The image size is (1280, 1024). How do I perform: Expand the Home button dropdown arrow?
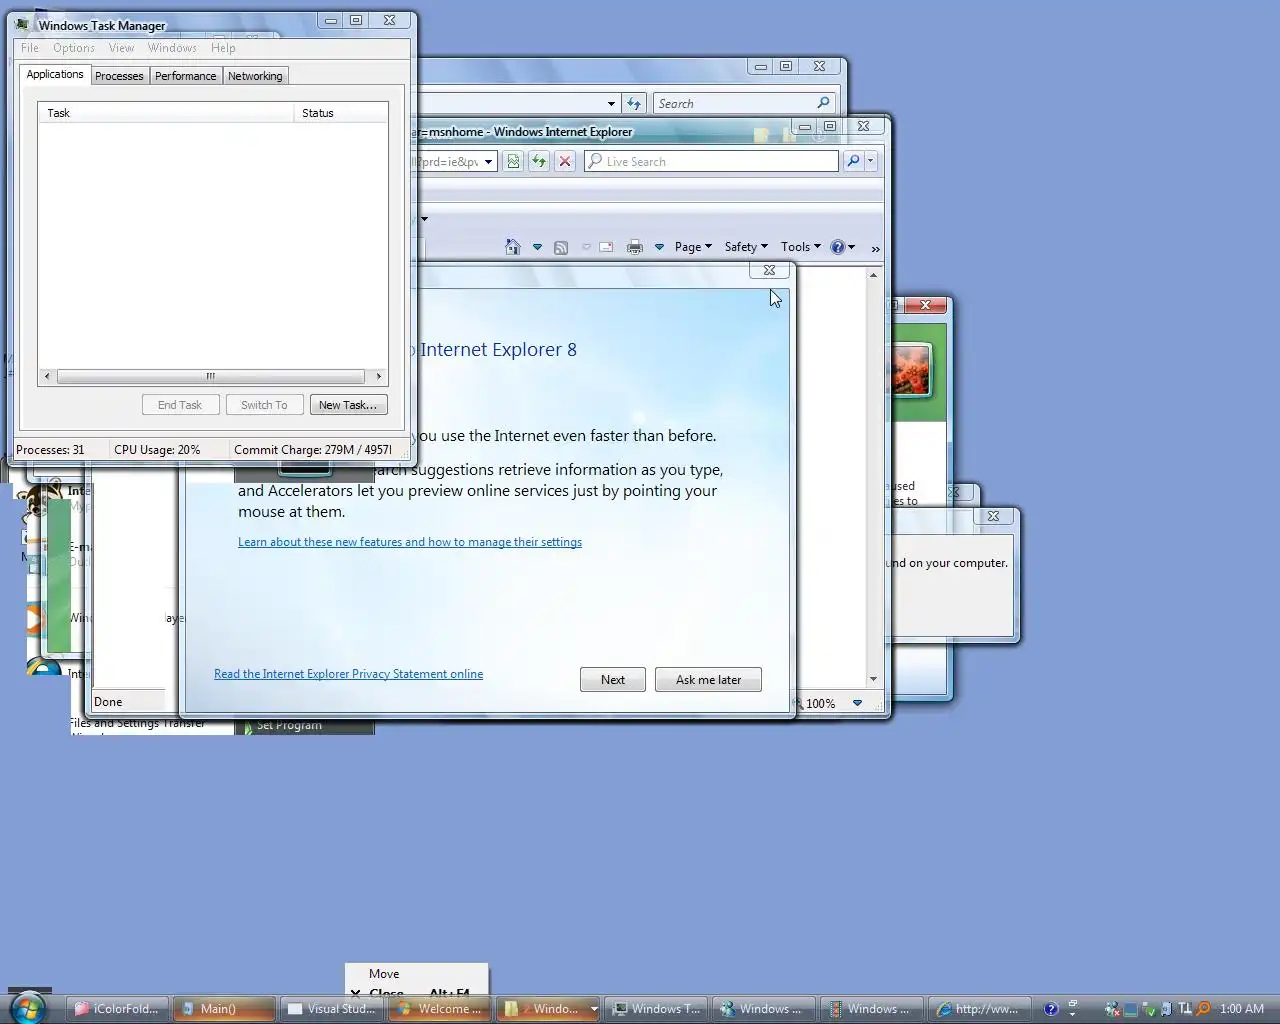click(x=537, y=247)
